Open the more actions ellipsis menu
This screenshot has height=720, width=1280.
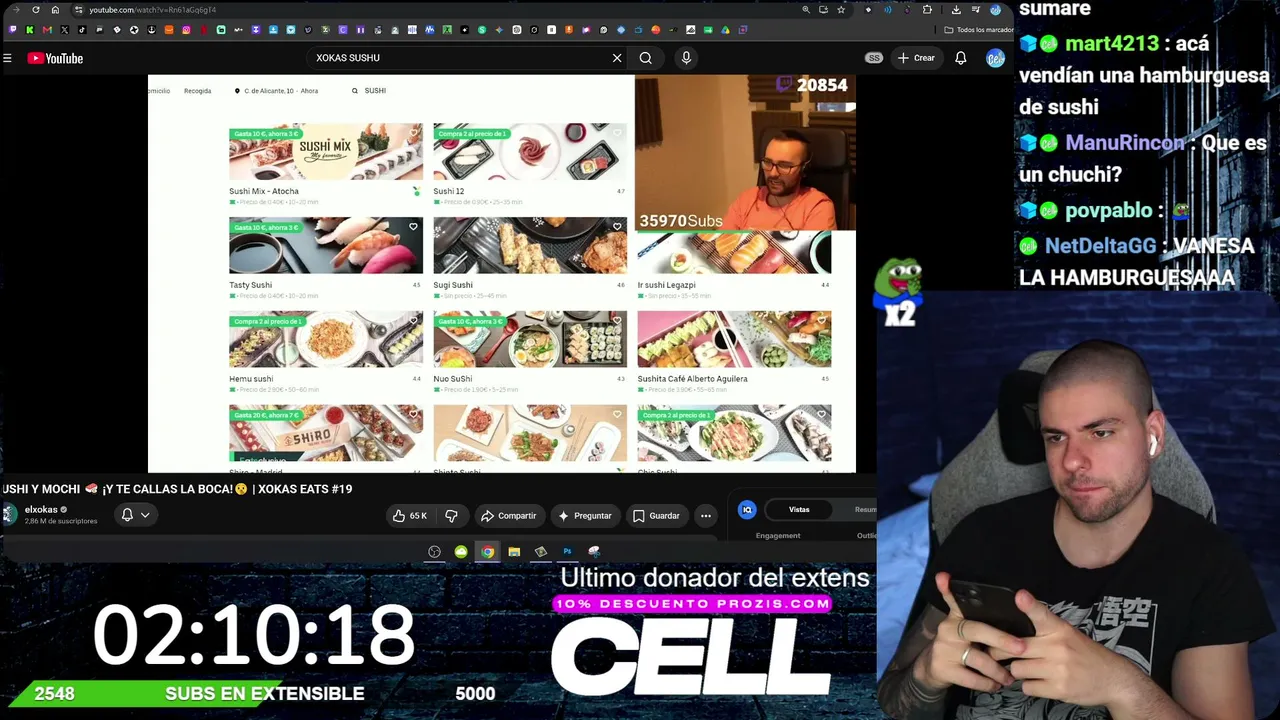point(706,516)
